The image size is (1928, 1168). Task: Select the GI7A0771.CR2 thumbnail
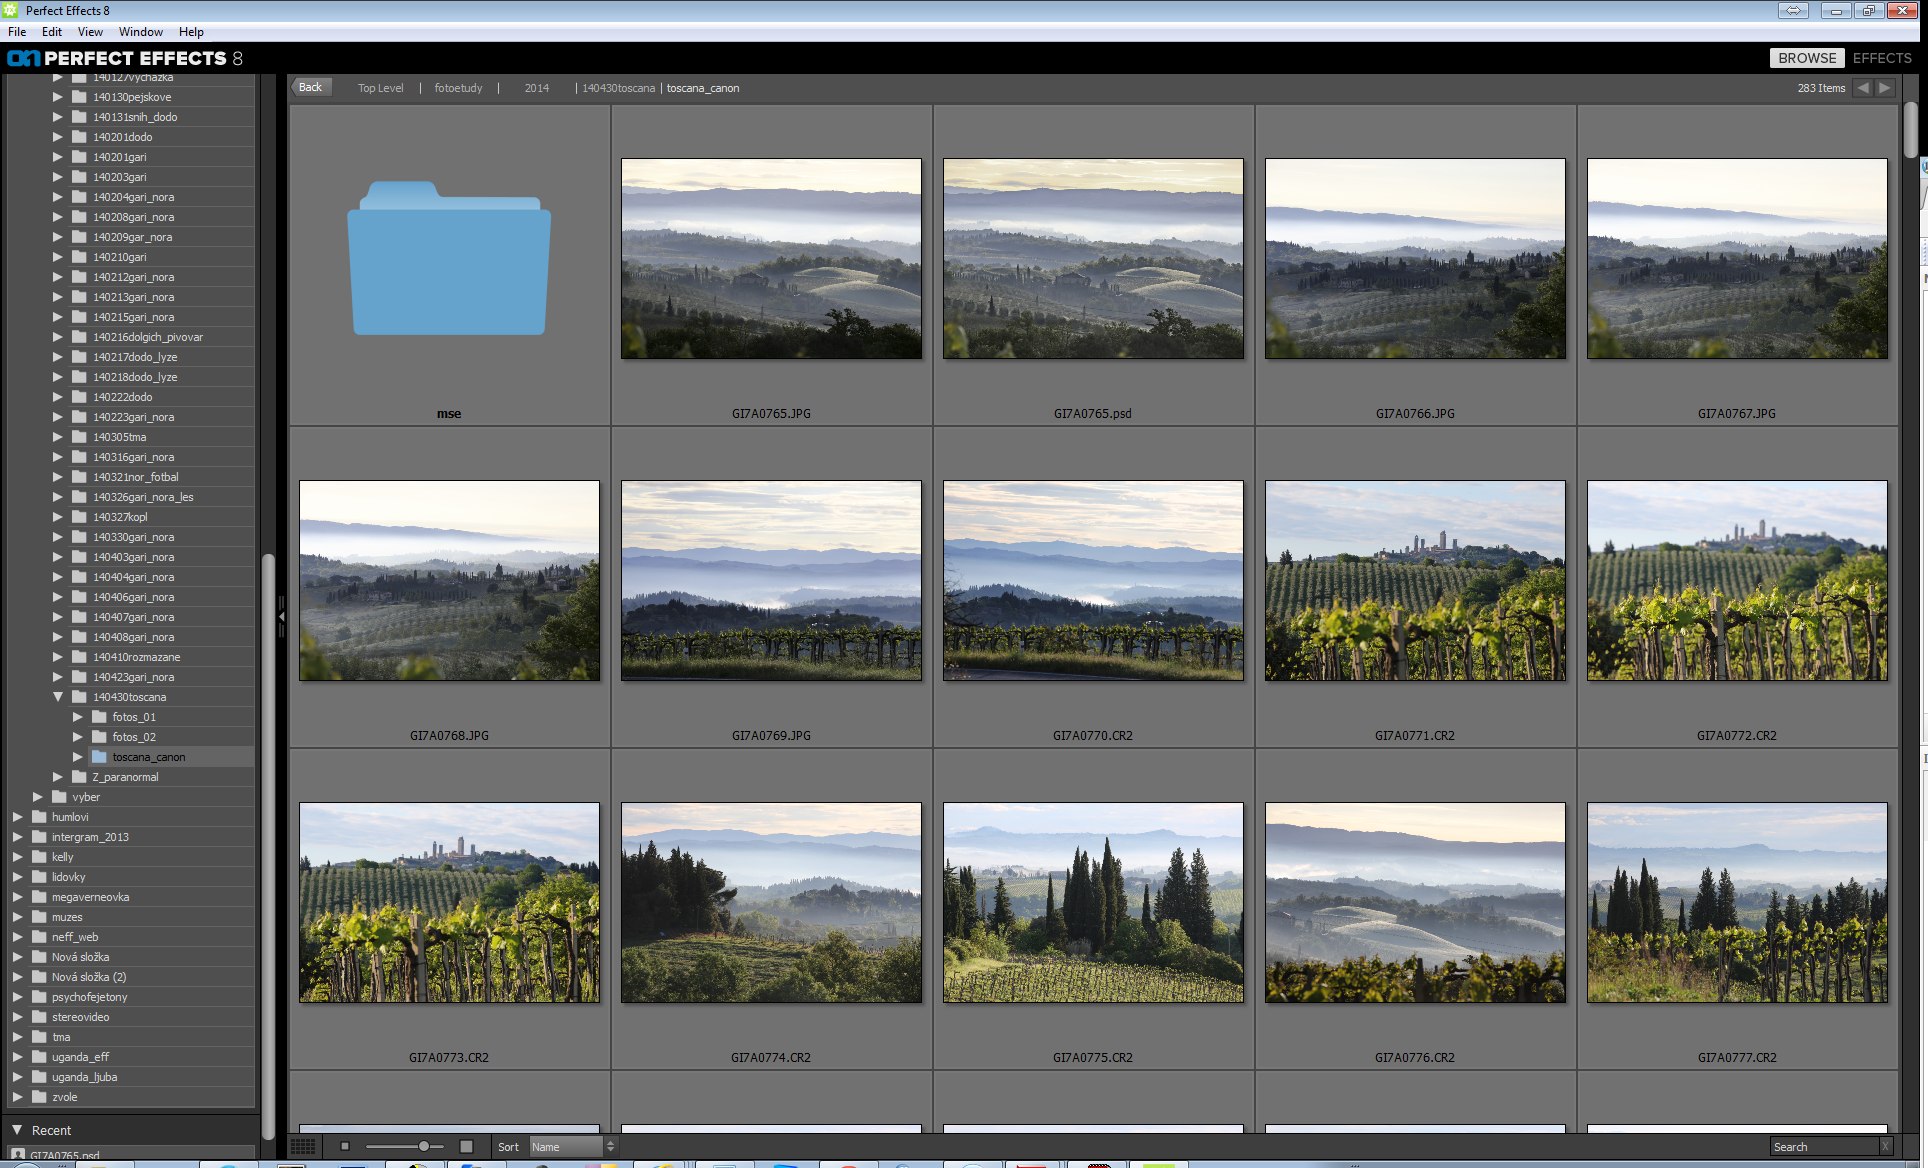click(1414, 581)
